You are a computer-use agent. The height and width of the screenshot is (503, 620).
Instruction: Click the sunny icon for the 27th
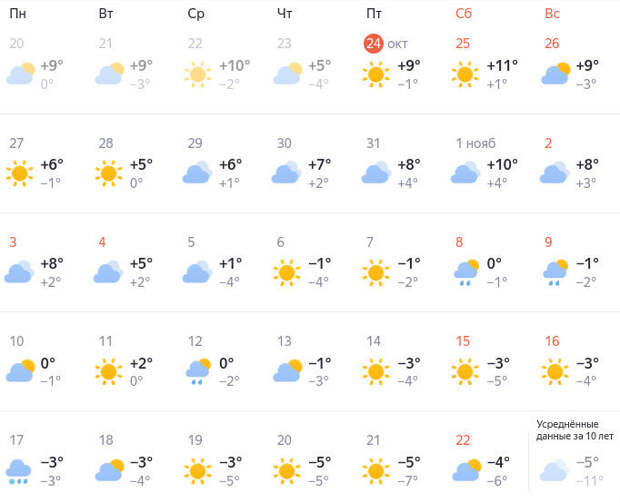(19, 173)
